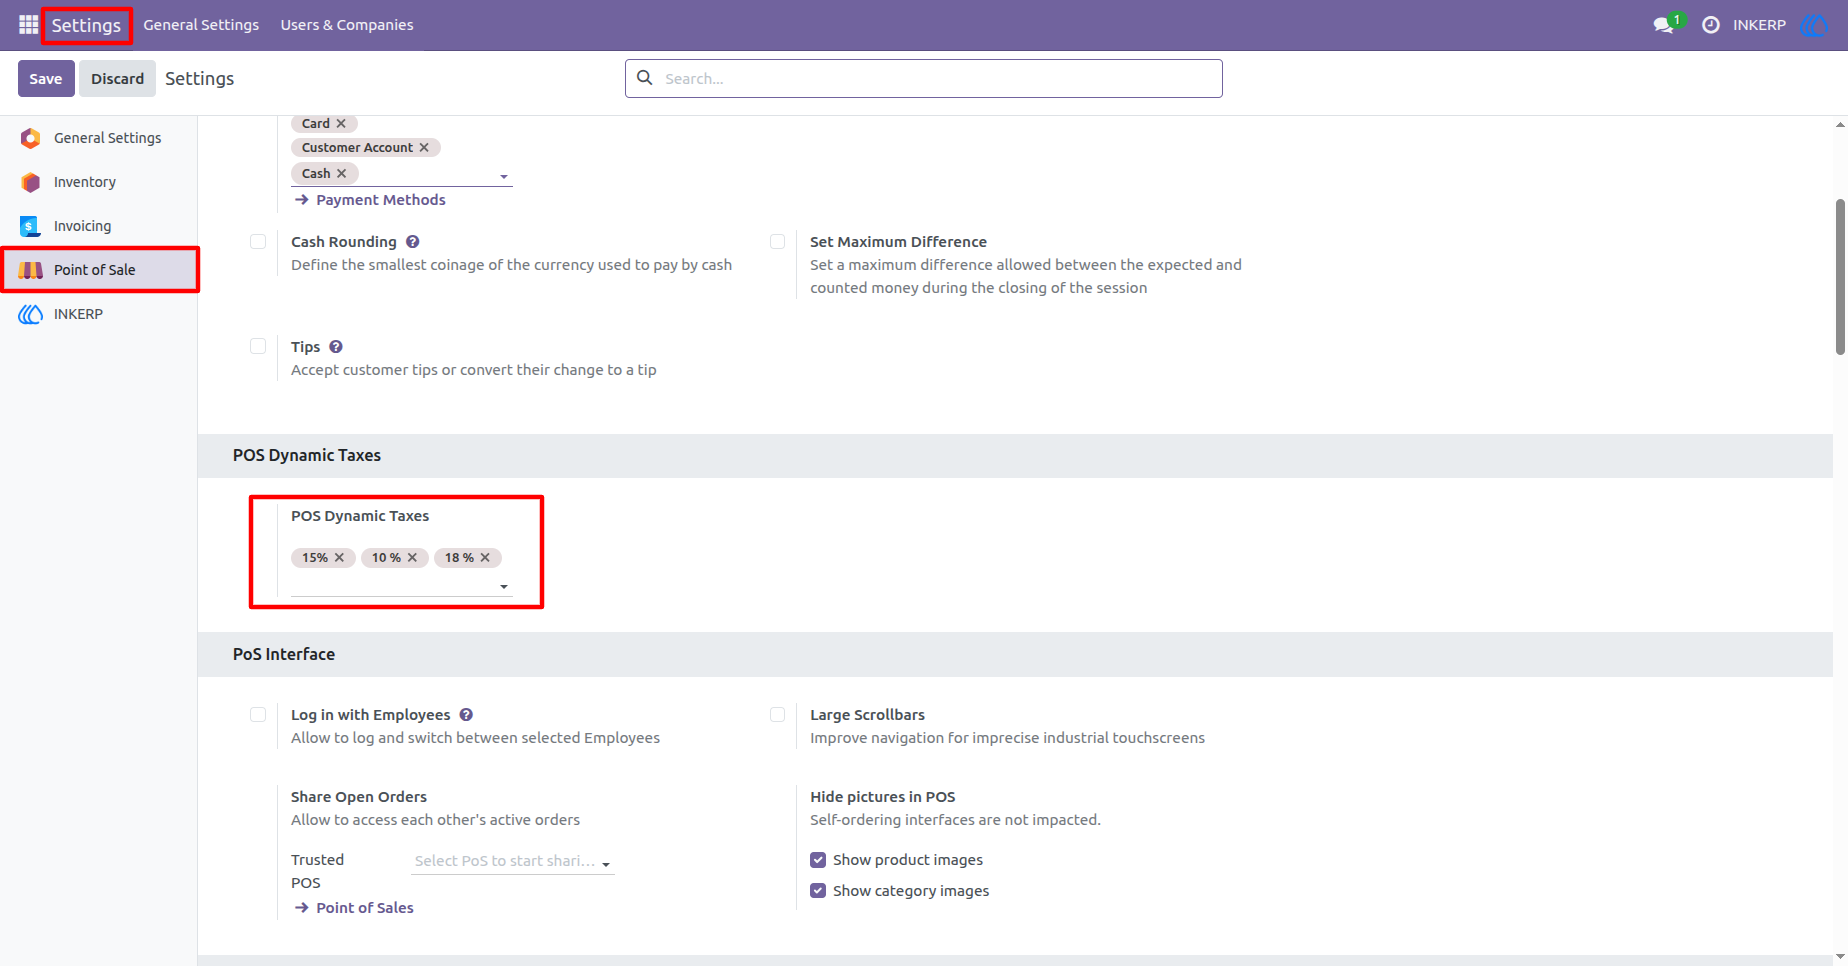
Task: Open the conversations chat icon
Action: click(x=1664, y=25)
